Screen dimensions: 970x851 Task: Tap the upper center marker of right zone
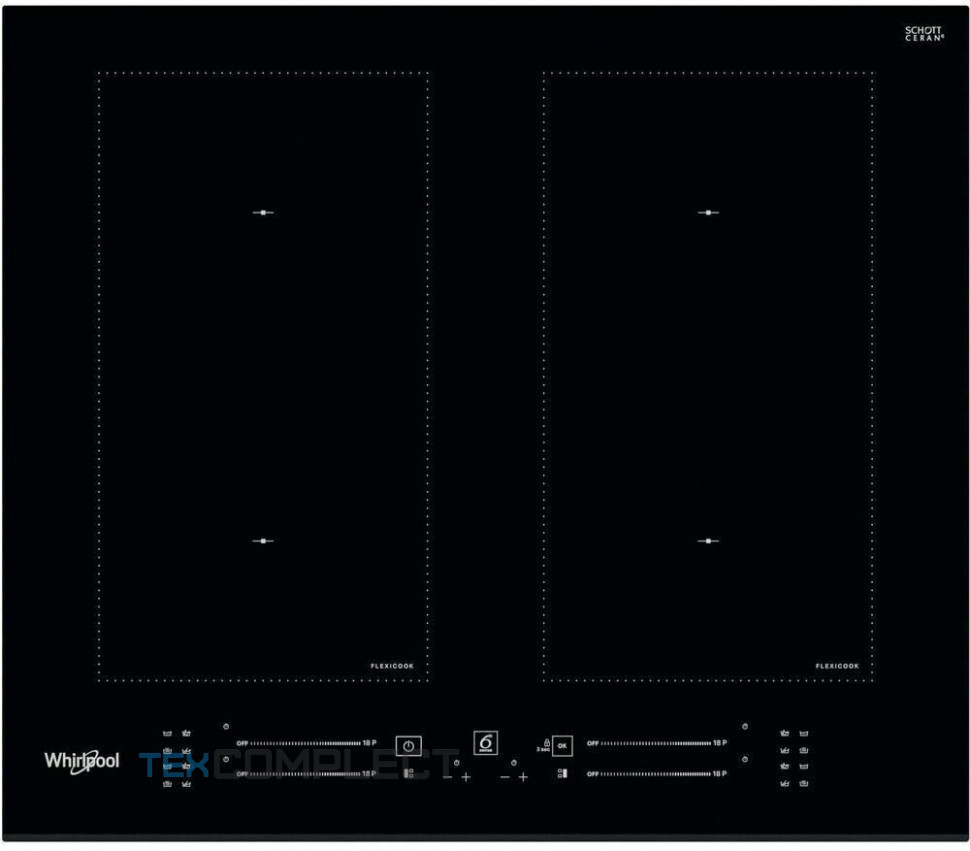click(708, 213)
